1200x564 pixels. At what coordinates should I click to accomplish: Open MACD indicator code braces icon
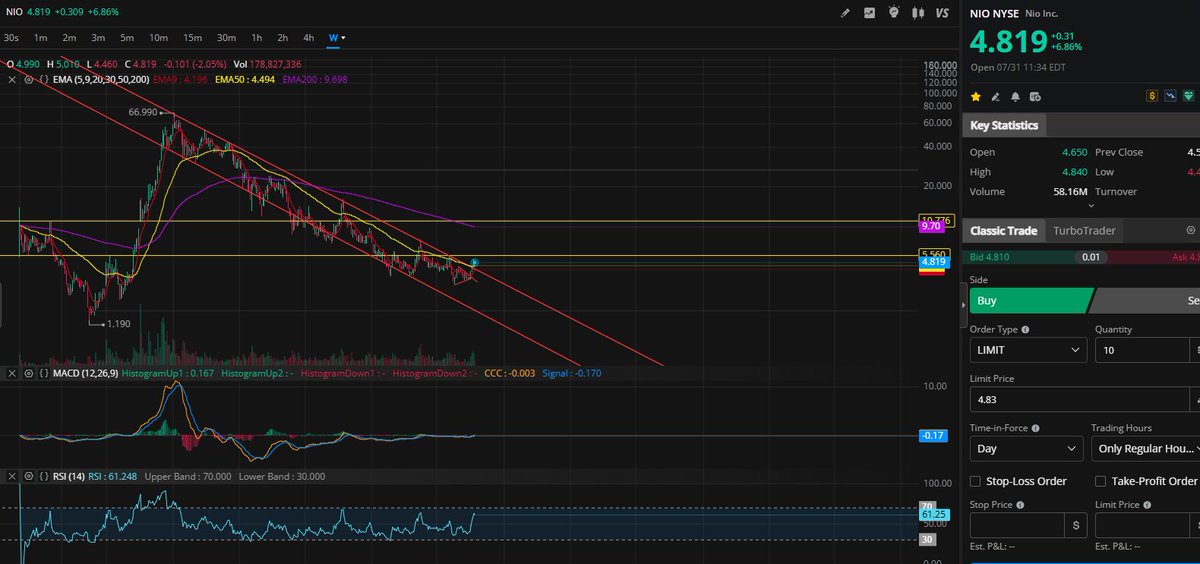click(44, 373)
